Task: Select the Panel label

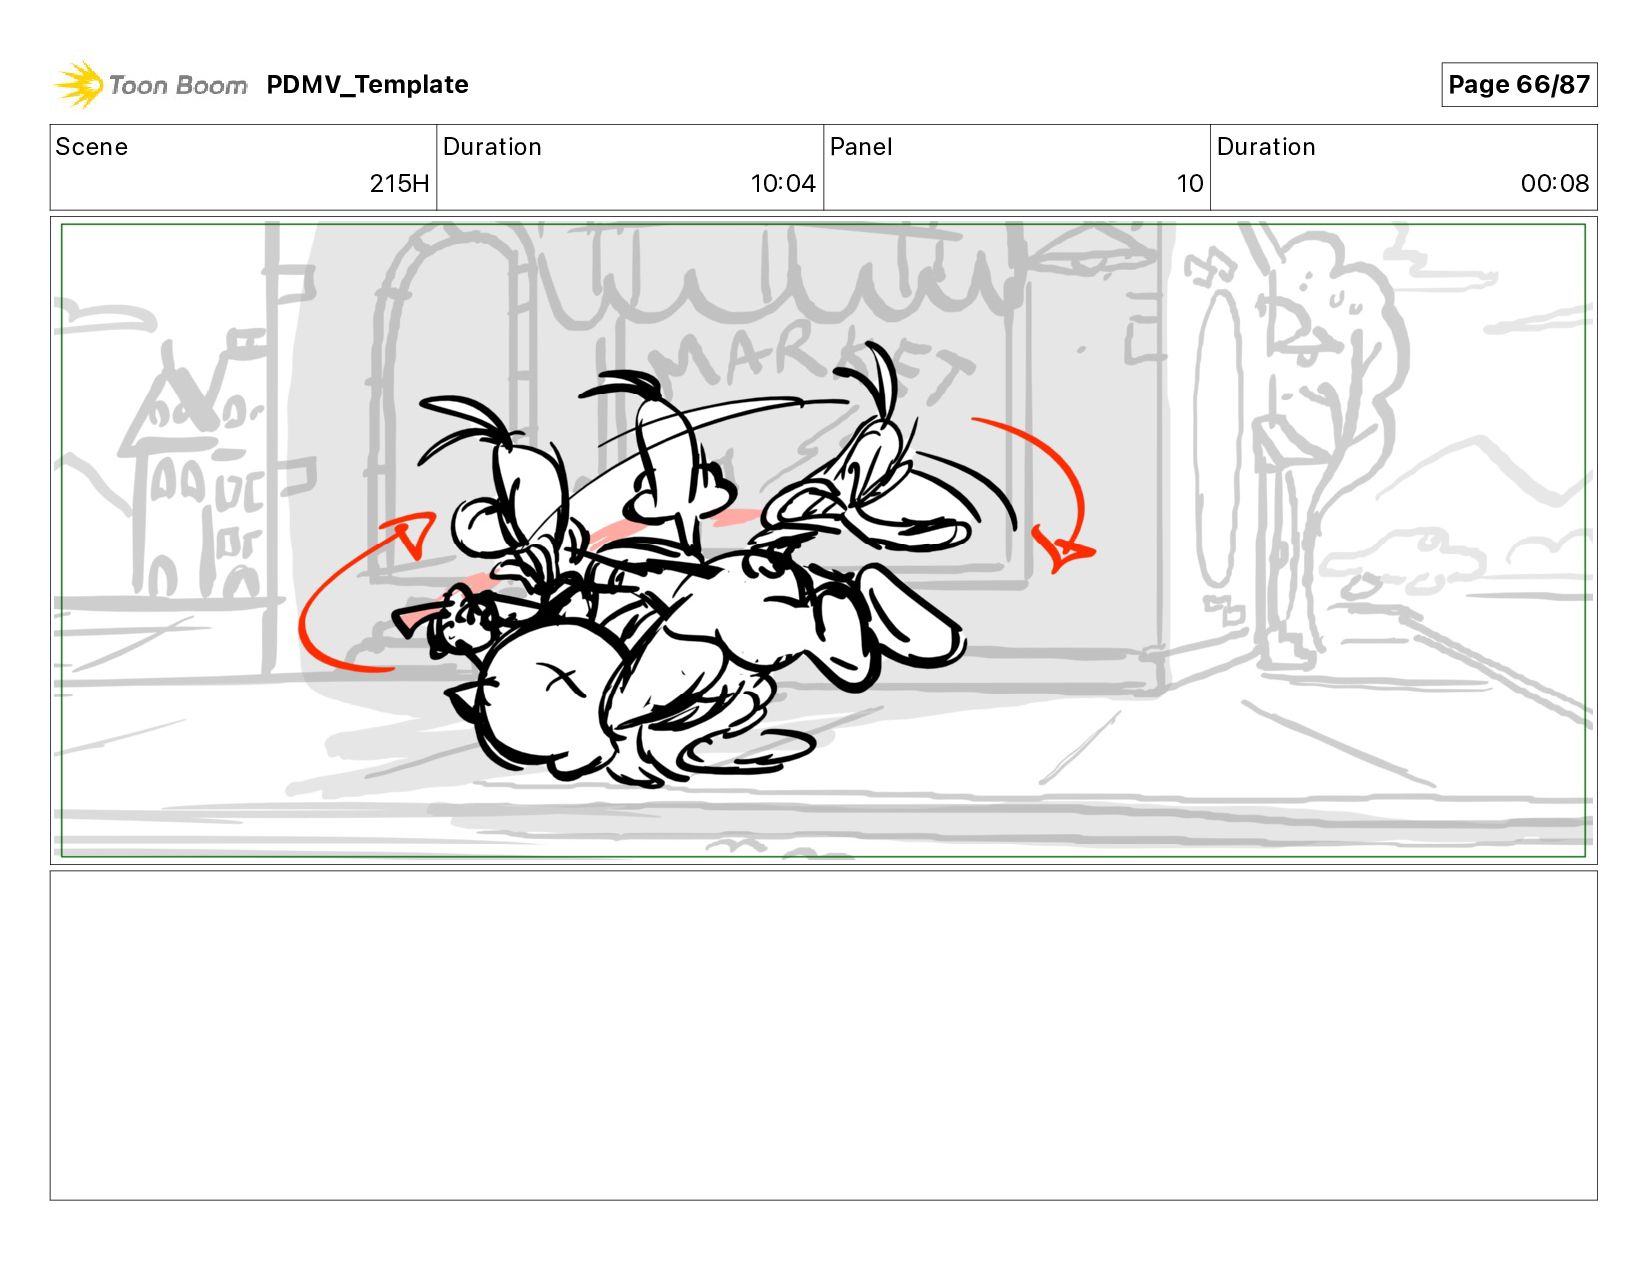Action: tap(861, 147)
